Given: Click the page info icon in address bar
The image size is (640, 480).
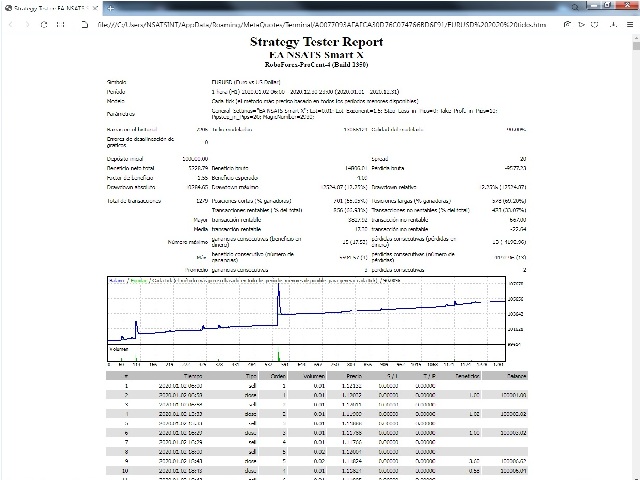Looking at the screenshot, I should click(84, 24).
